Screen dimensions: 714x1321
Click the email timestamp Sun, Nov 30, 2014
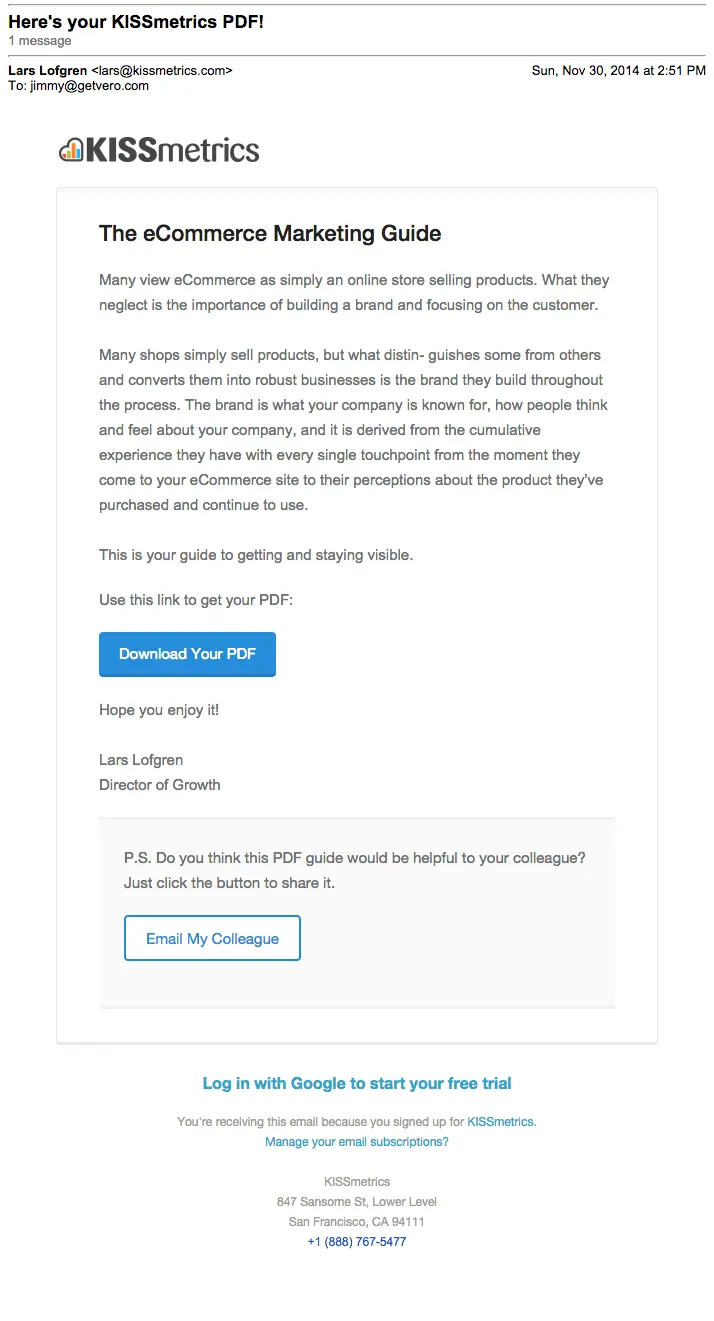[619, 71]
